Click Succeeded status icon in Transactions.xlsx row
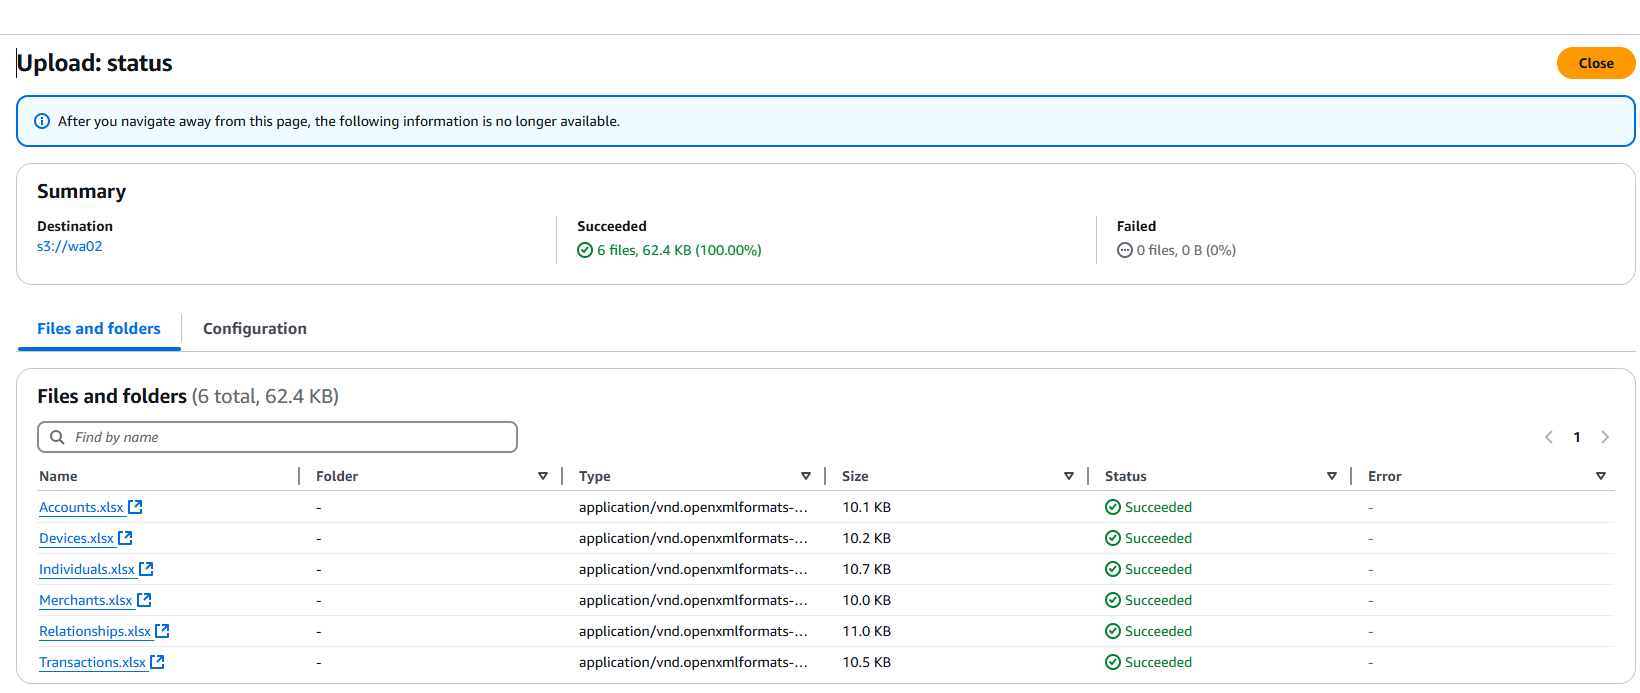This screenshot has width=1640, height=693. point(1113,662)
